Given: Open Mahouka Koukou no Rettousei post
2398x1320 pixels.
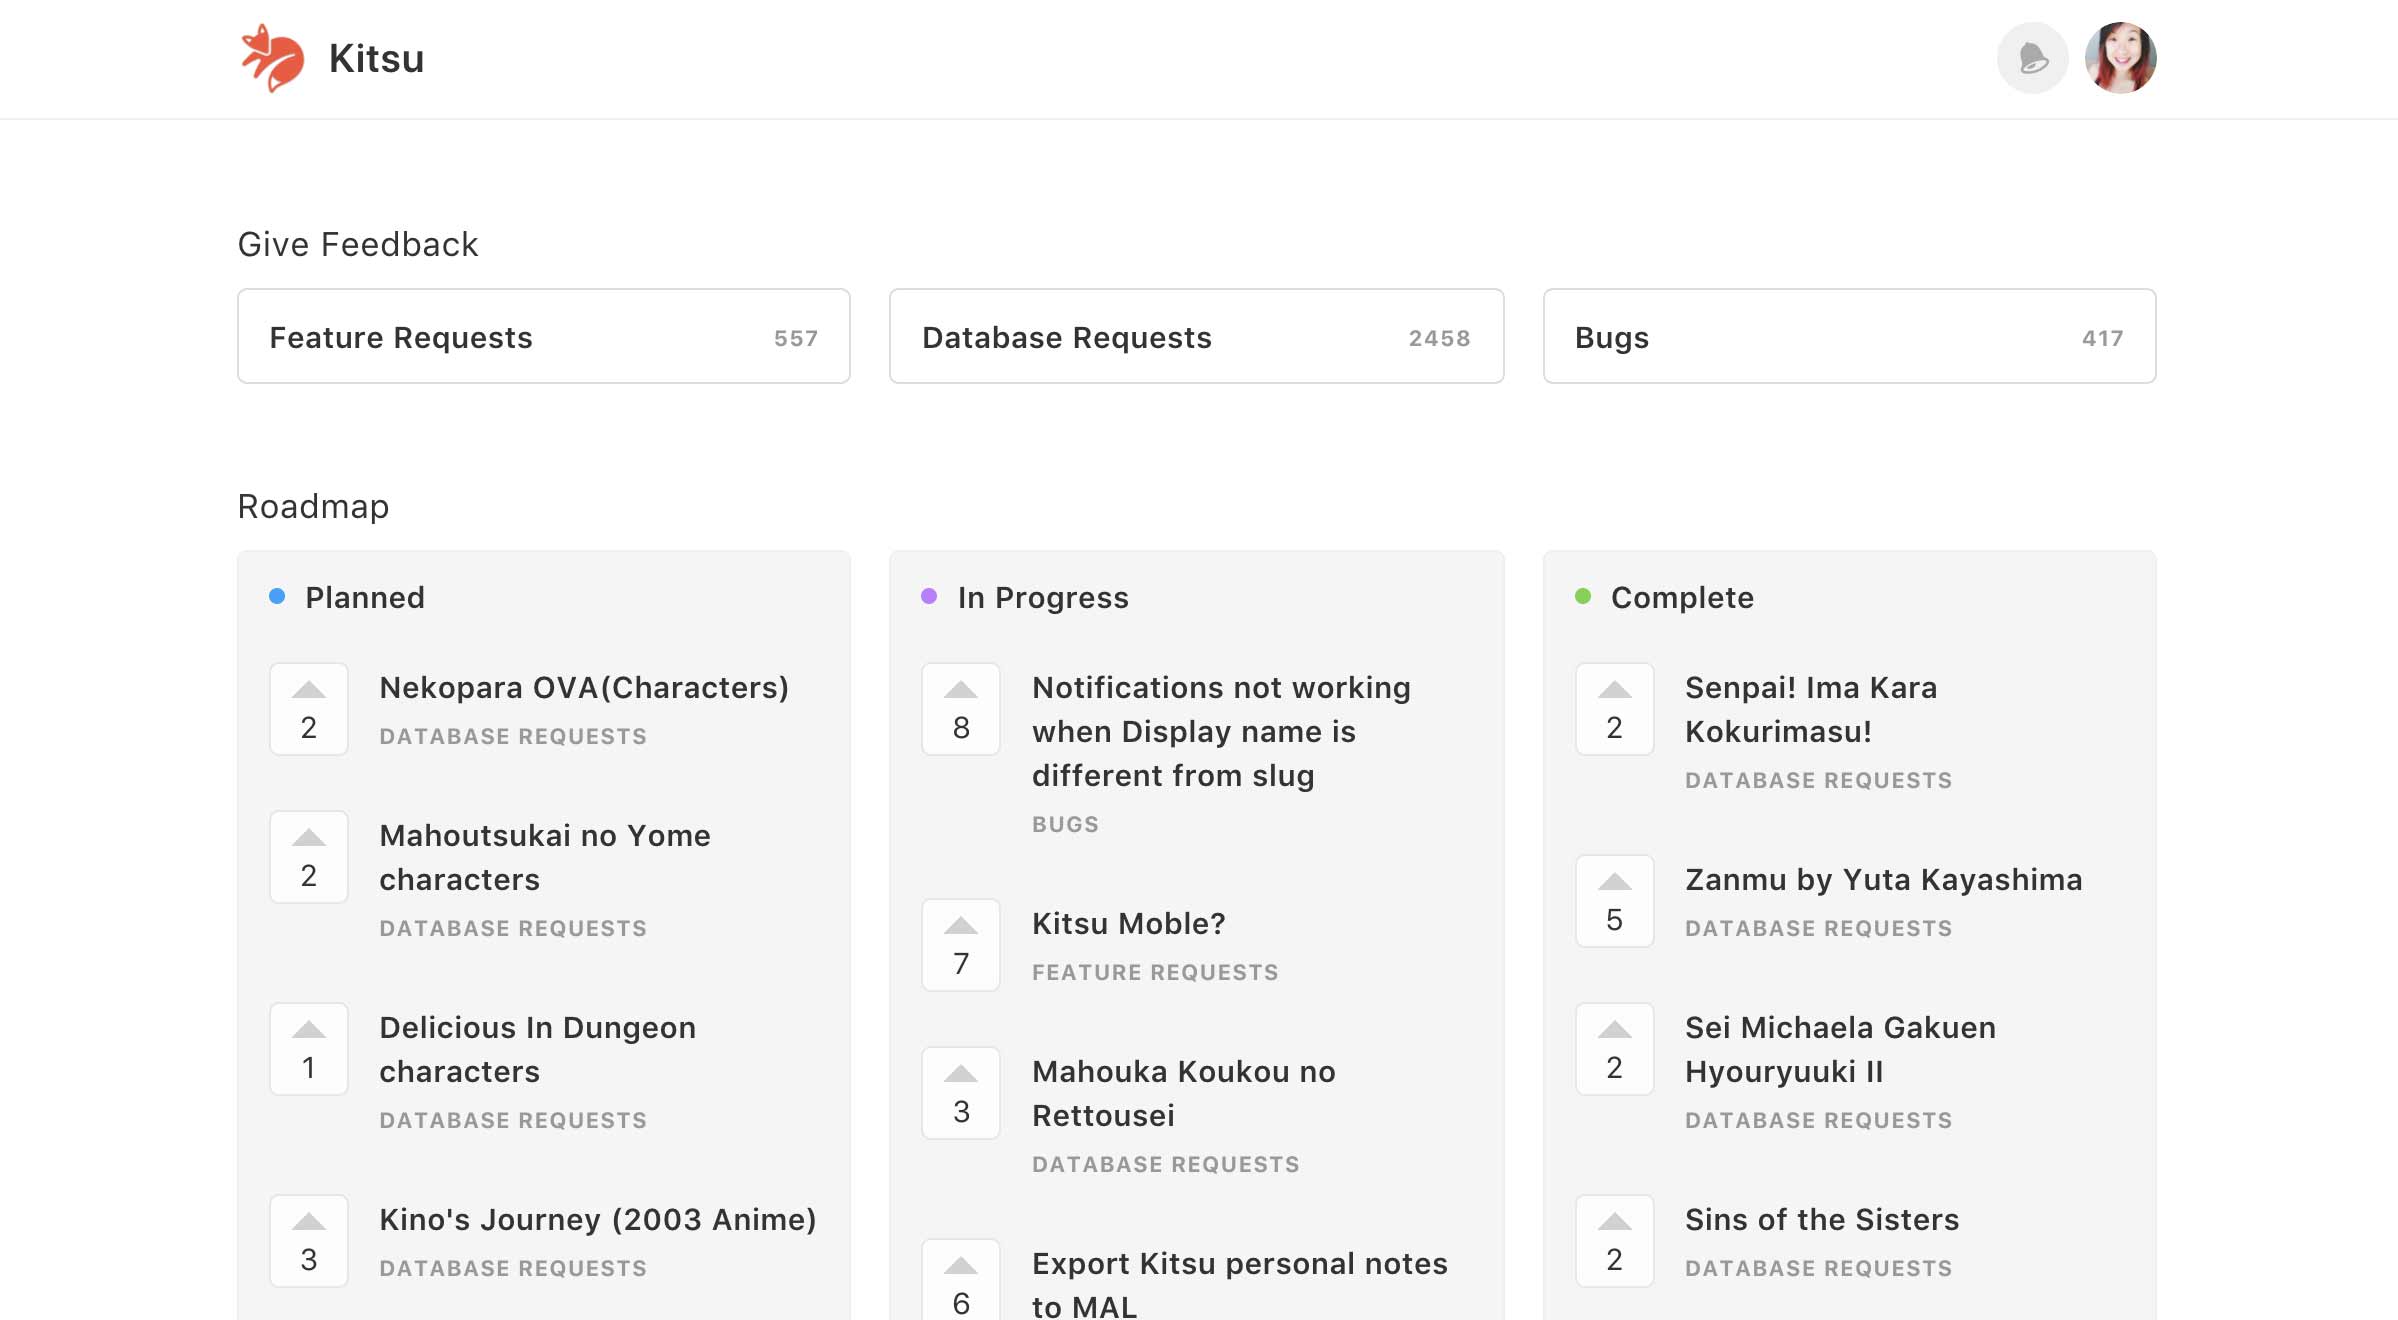Looking at the screenshot, I should tap(1184, 1094).
